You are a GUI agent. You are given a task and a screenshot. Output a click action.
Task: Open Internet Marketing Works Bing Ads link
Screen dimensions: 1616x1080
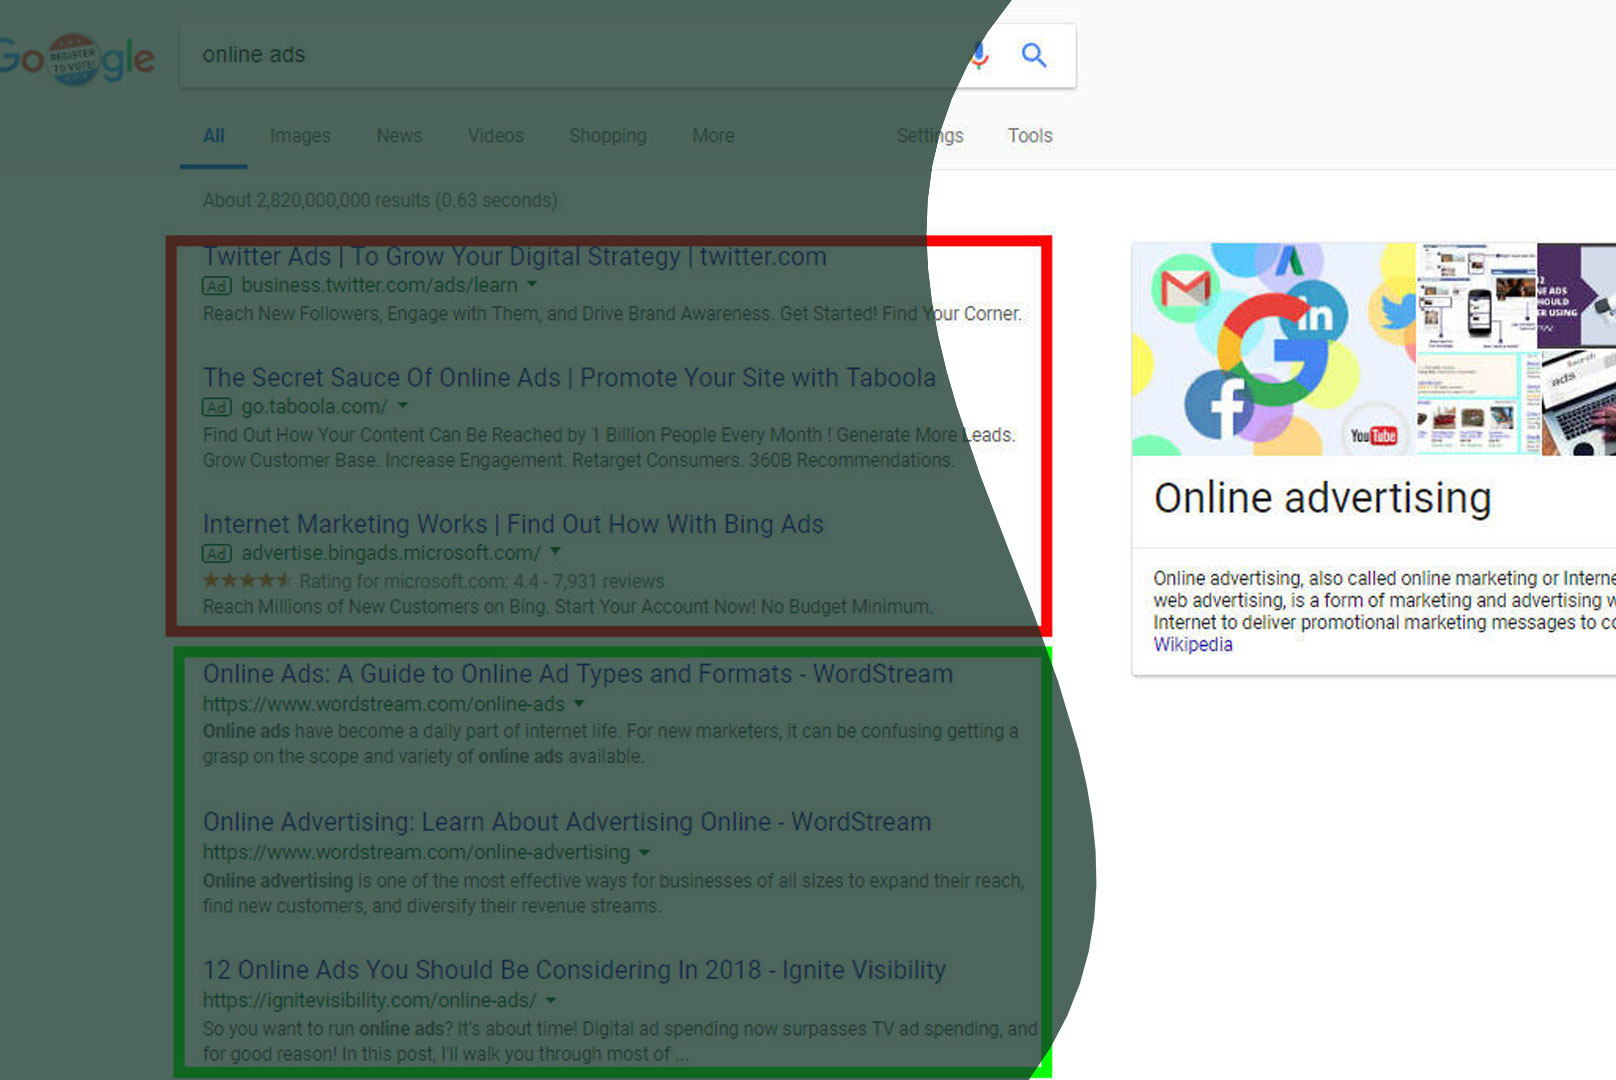513,524
